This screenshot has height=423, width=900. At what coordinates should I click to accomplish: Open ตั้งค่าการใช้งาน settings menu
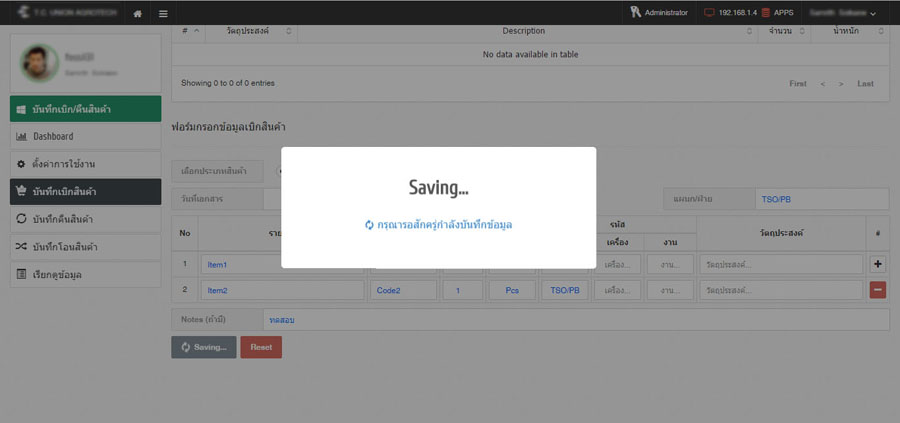click(x=86, y=164)
